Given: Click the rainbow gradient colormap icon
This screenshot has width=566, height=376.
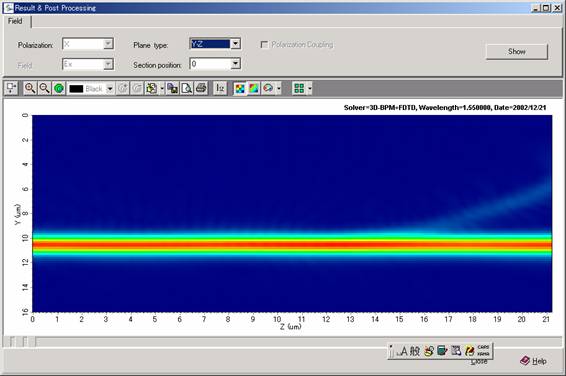Looking at the screenshot, I should point(254,88).
